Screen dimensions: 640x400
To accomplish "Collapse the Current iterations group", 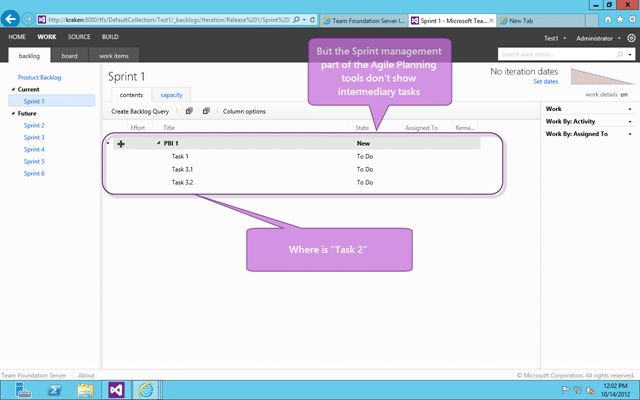I will [x=13, y=89].
